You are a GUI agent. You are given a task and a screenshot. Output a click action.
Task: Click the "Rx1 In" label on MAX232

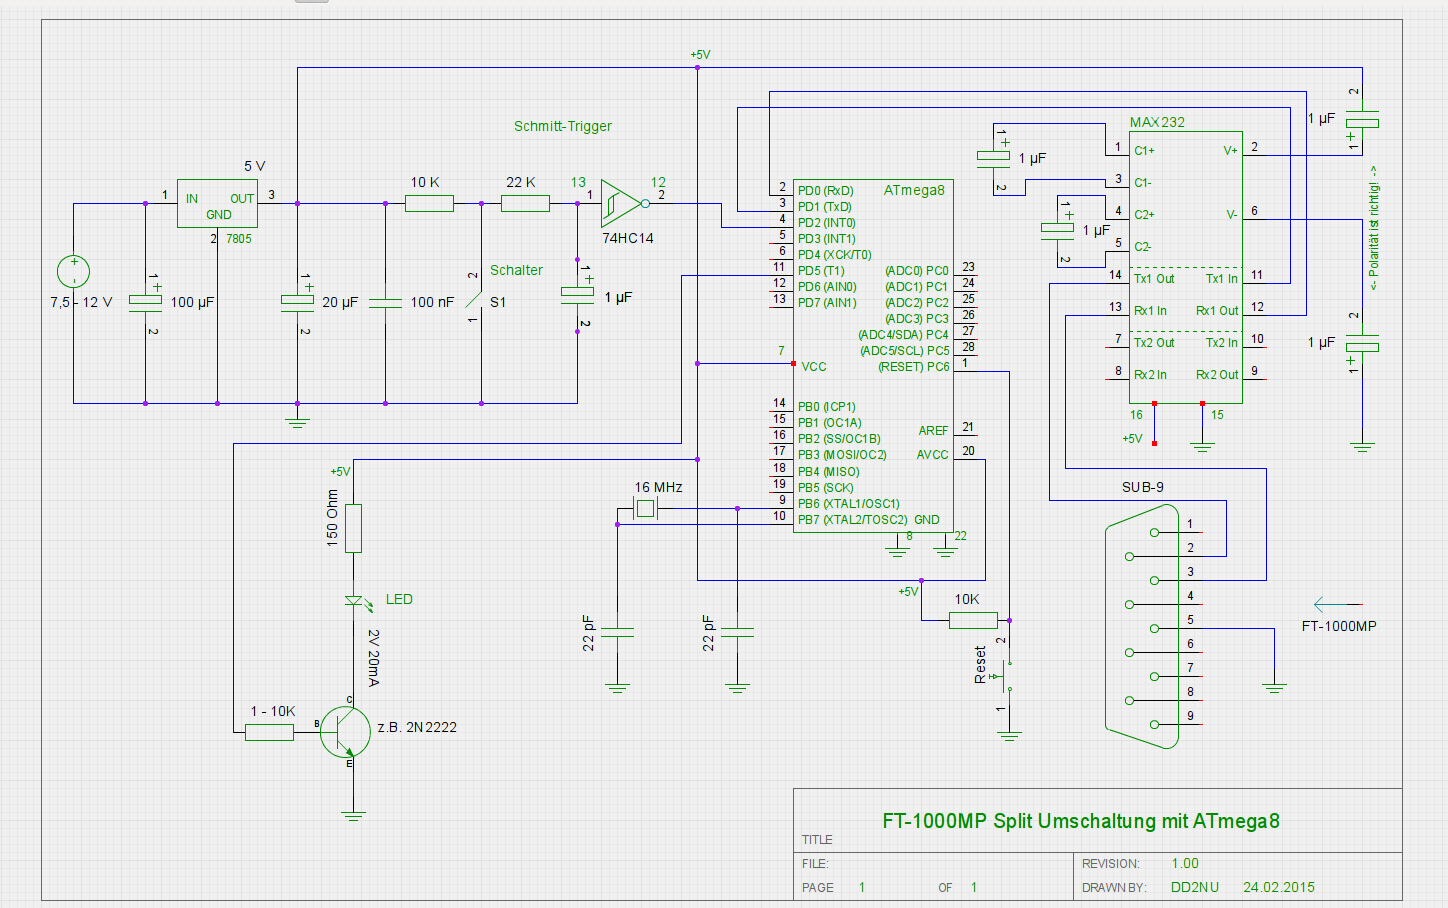point(1150,311)
